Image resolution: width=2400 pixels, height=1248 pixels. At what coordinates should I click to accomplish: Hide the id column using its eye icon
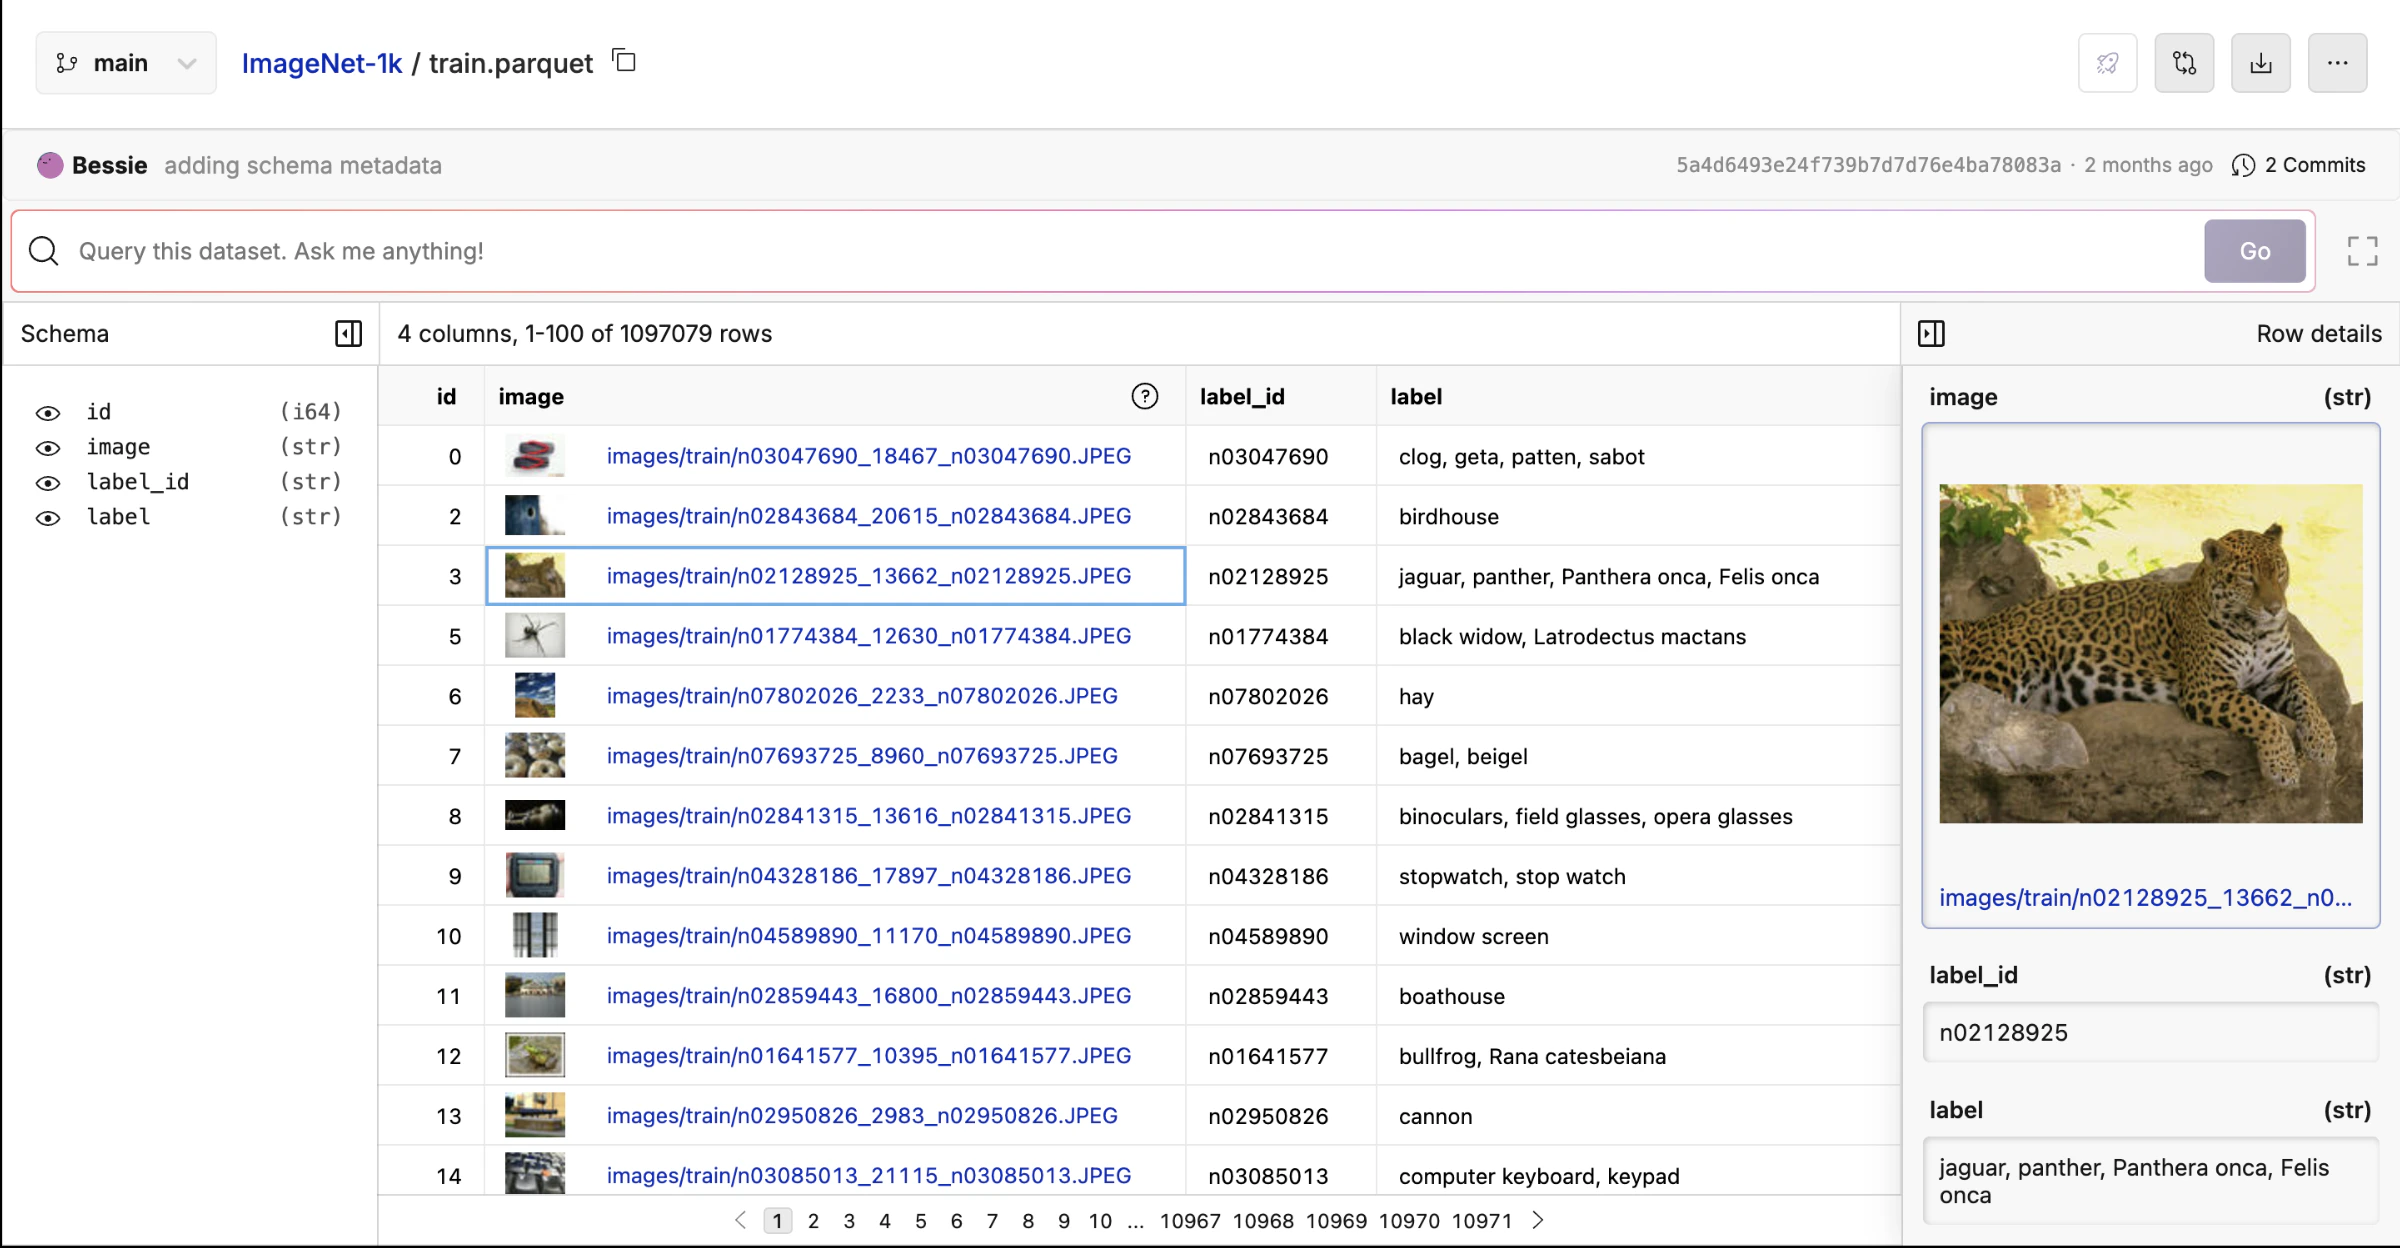pos(48,413)
